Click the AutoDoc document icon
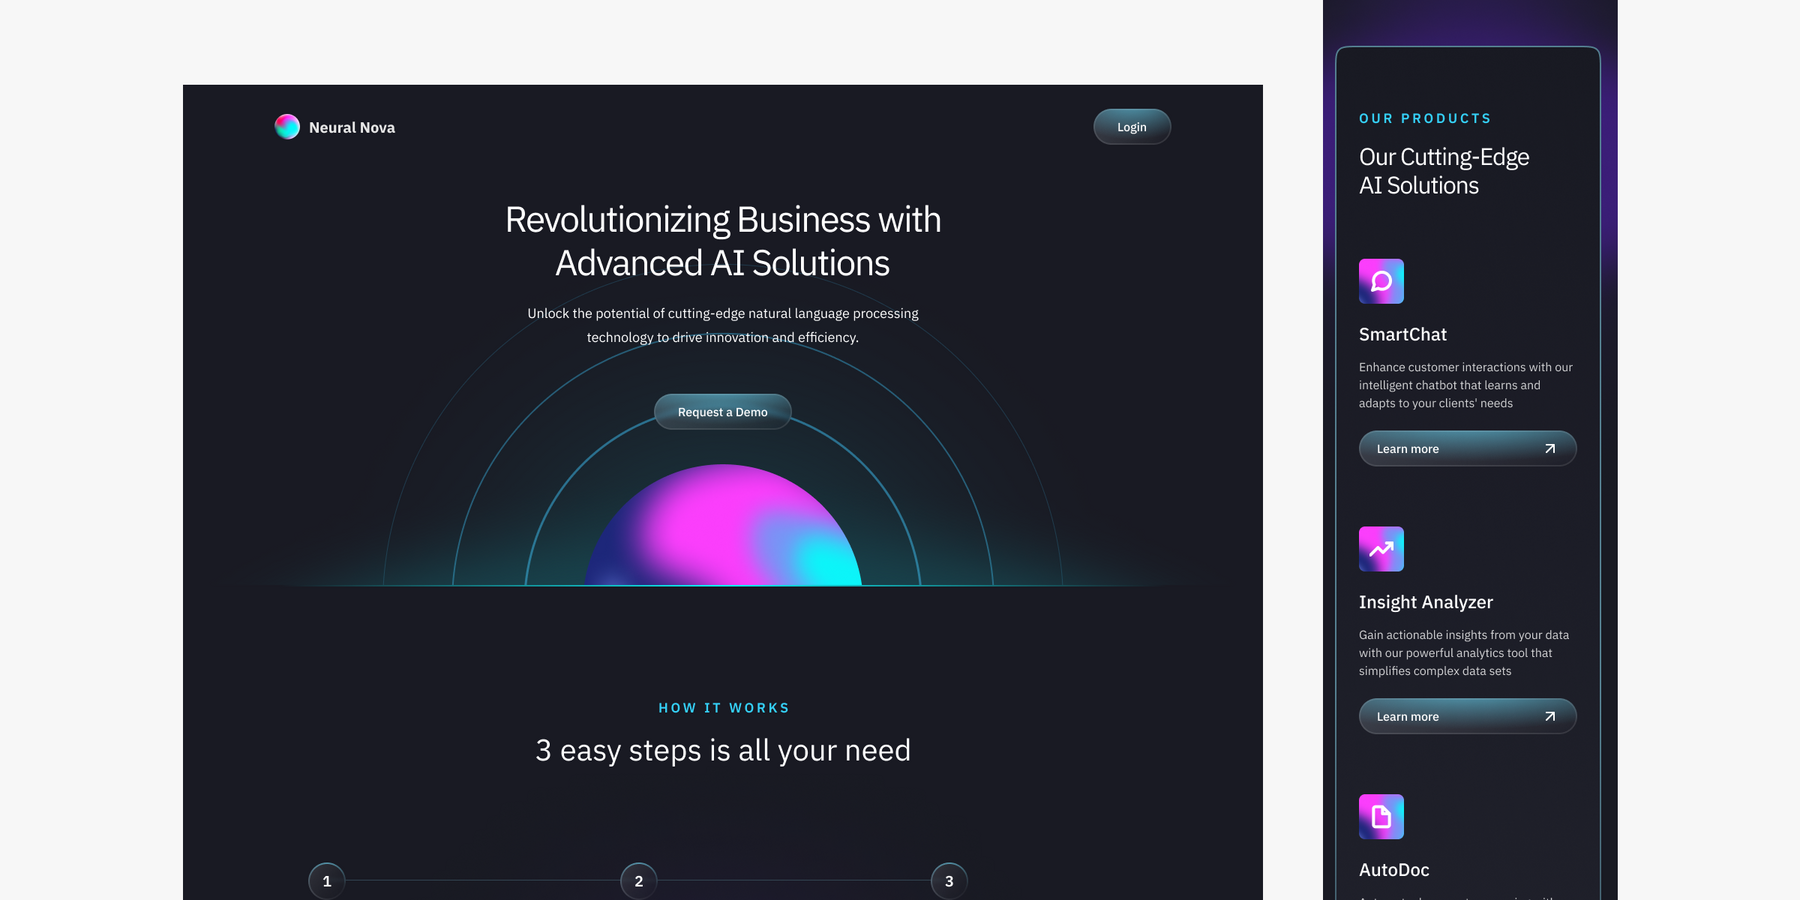Image resolution: width=1800 pixels, height=900 pixels. [1381, 817]
